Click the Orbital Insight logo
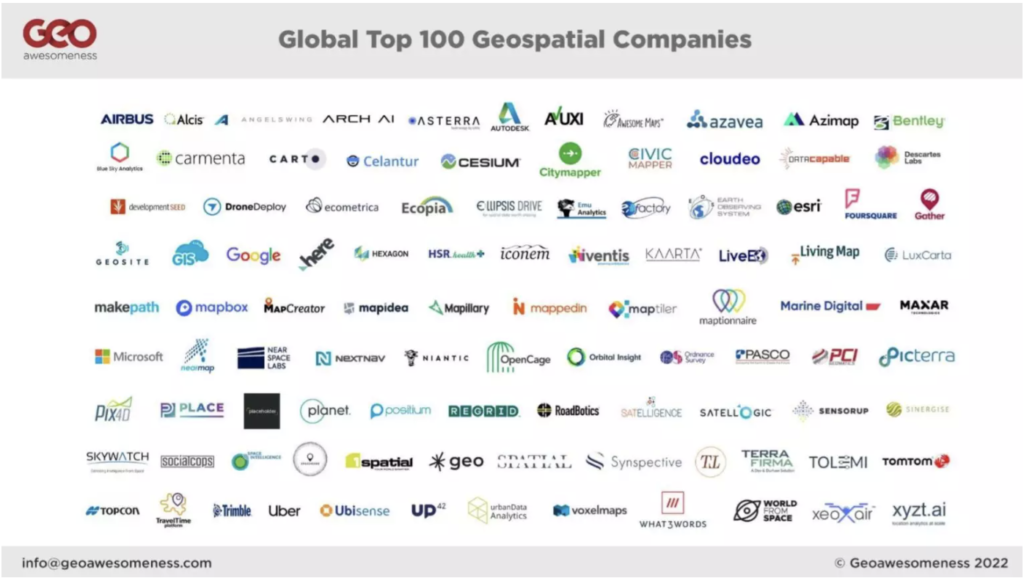 pos(604,357)
